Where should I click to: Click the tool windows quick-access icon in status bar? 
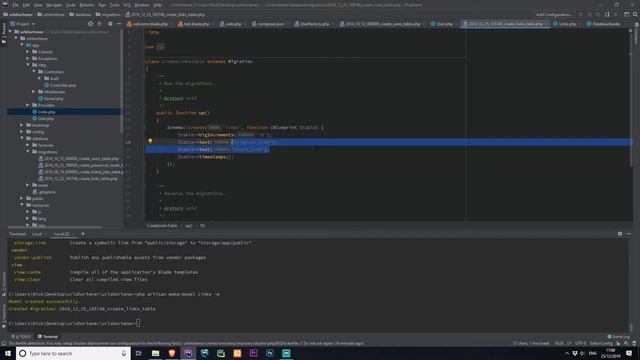[x=4, y=343]
